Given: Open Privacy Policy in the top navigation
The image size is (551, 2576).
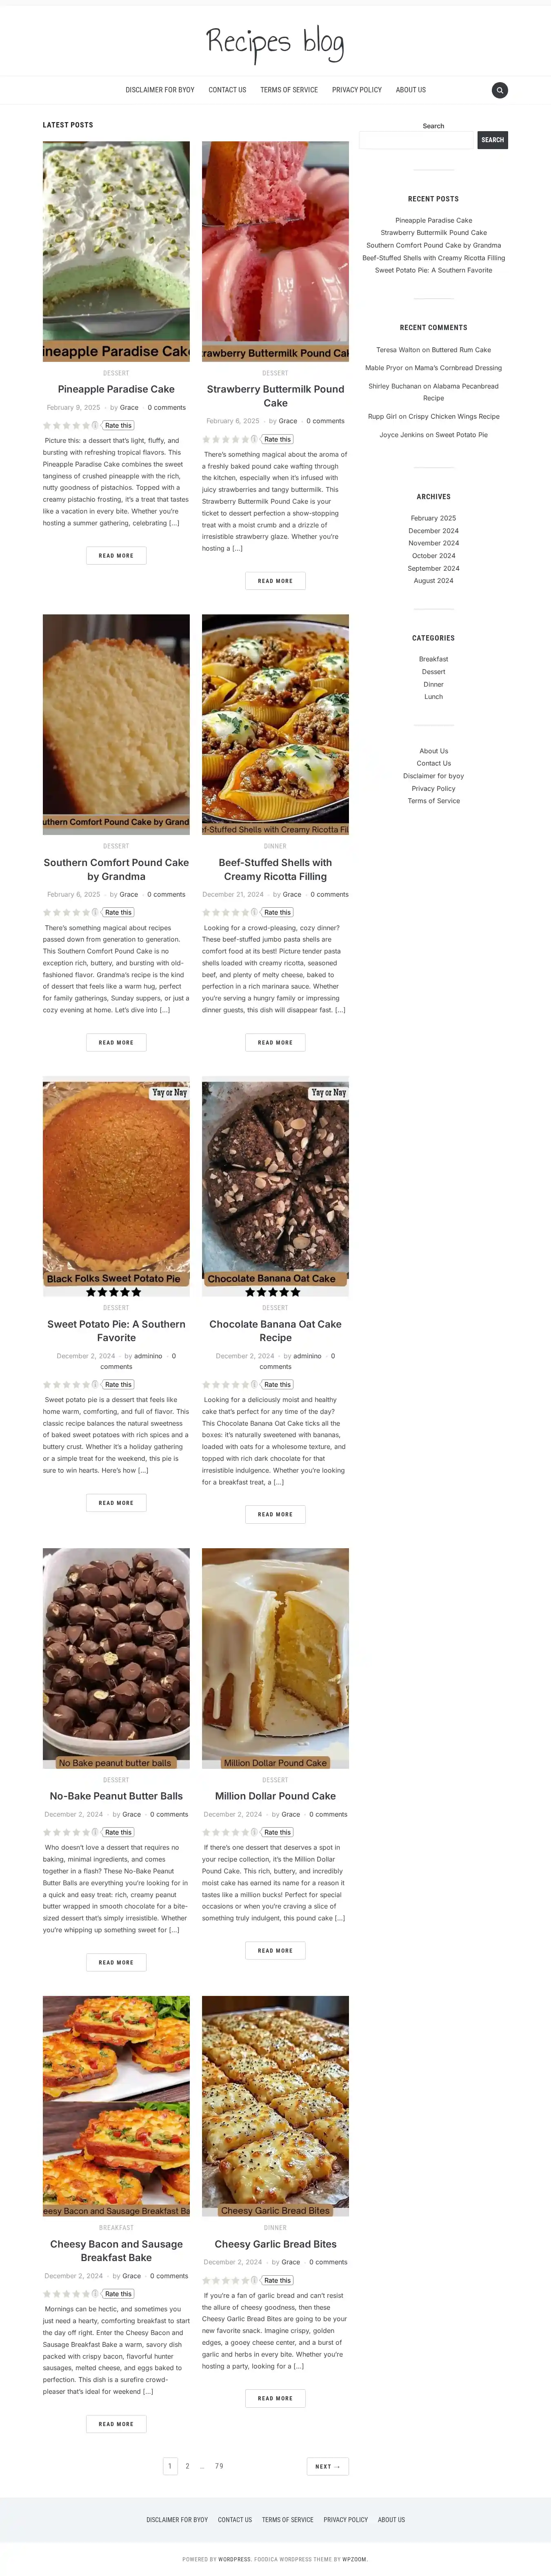Looking at the screenshot, I should click(x=357, y=90).
